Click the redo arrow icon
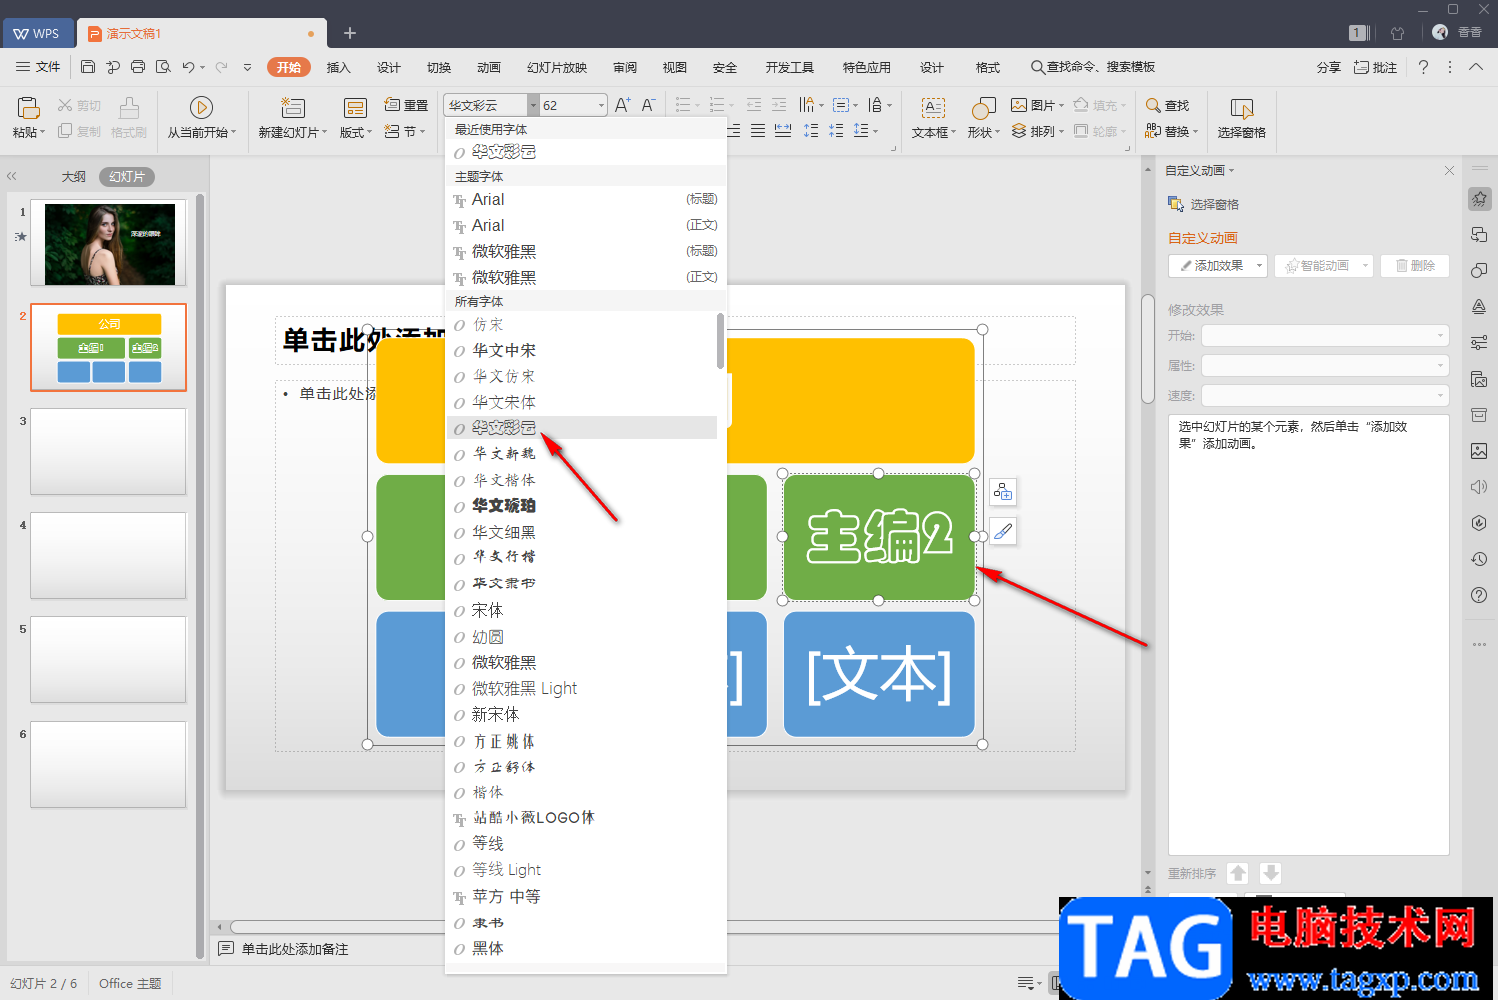 pos(221,67)
